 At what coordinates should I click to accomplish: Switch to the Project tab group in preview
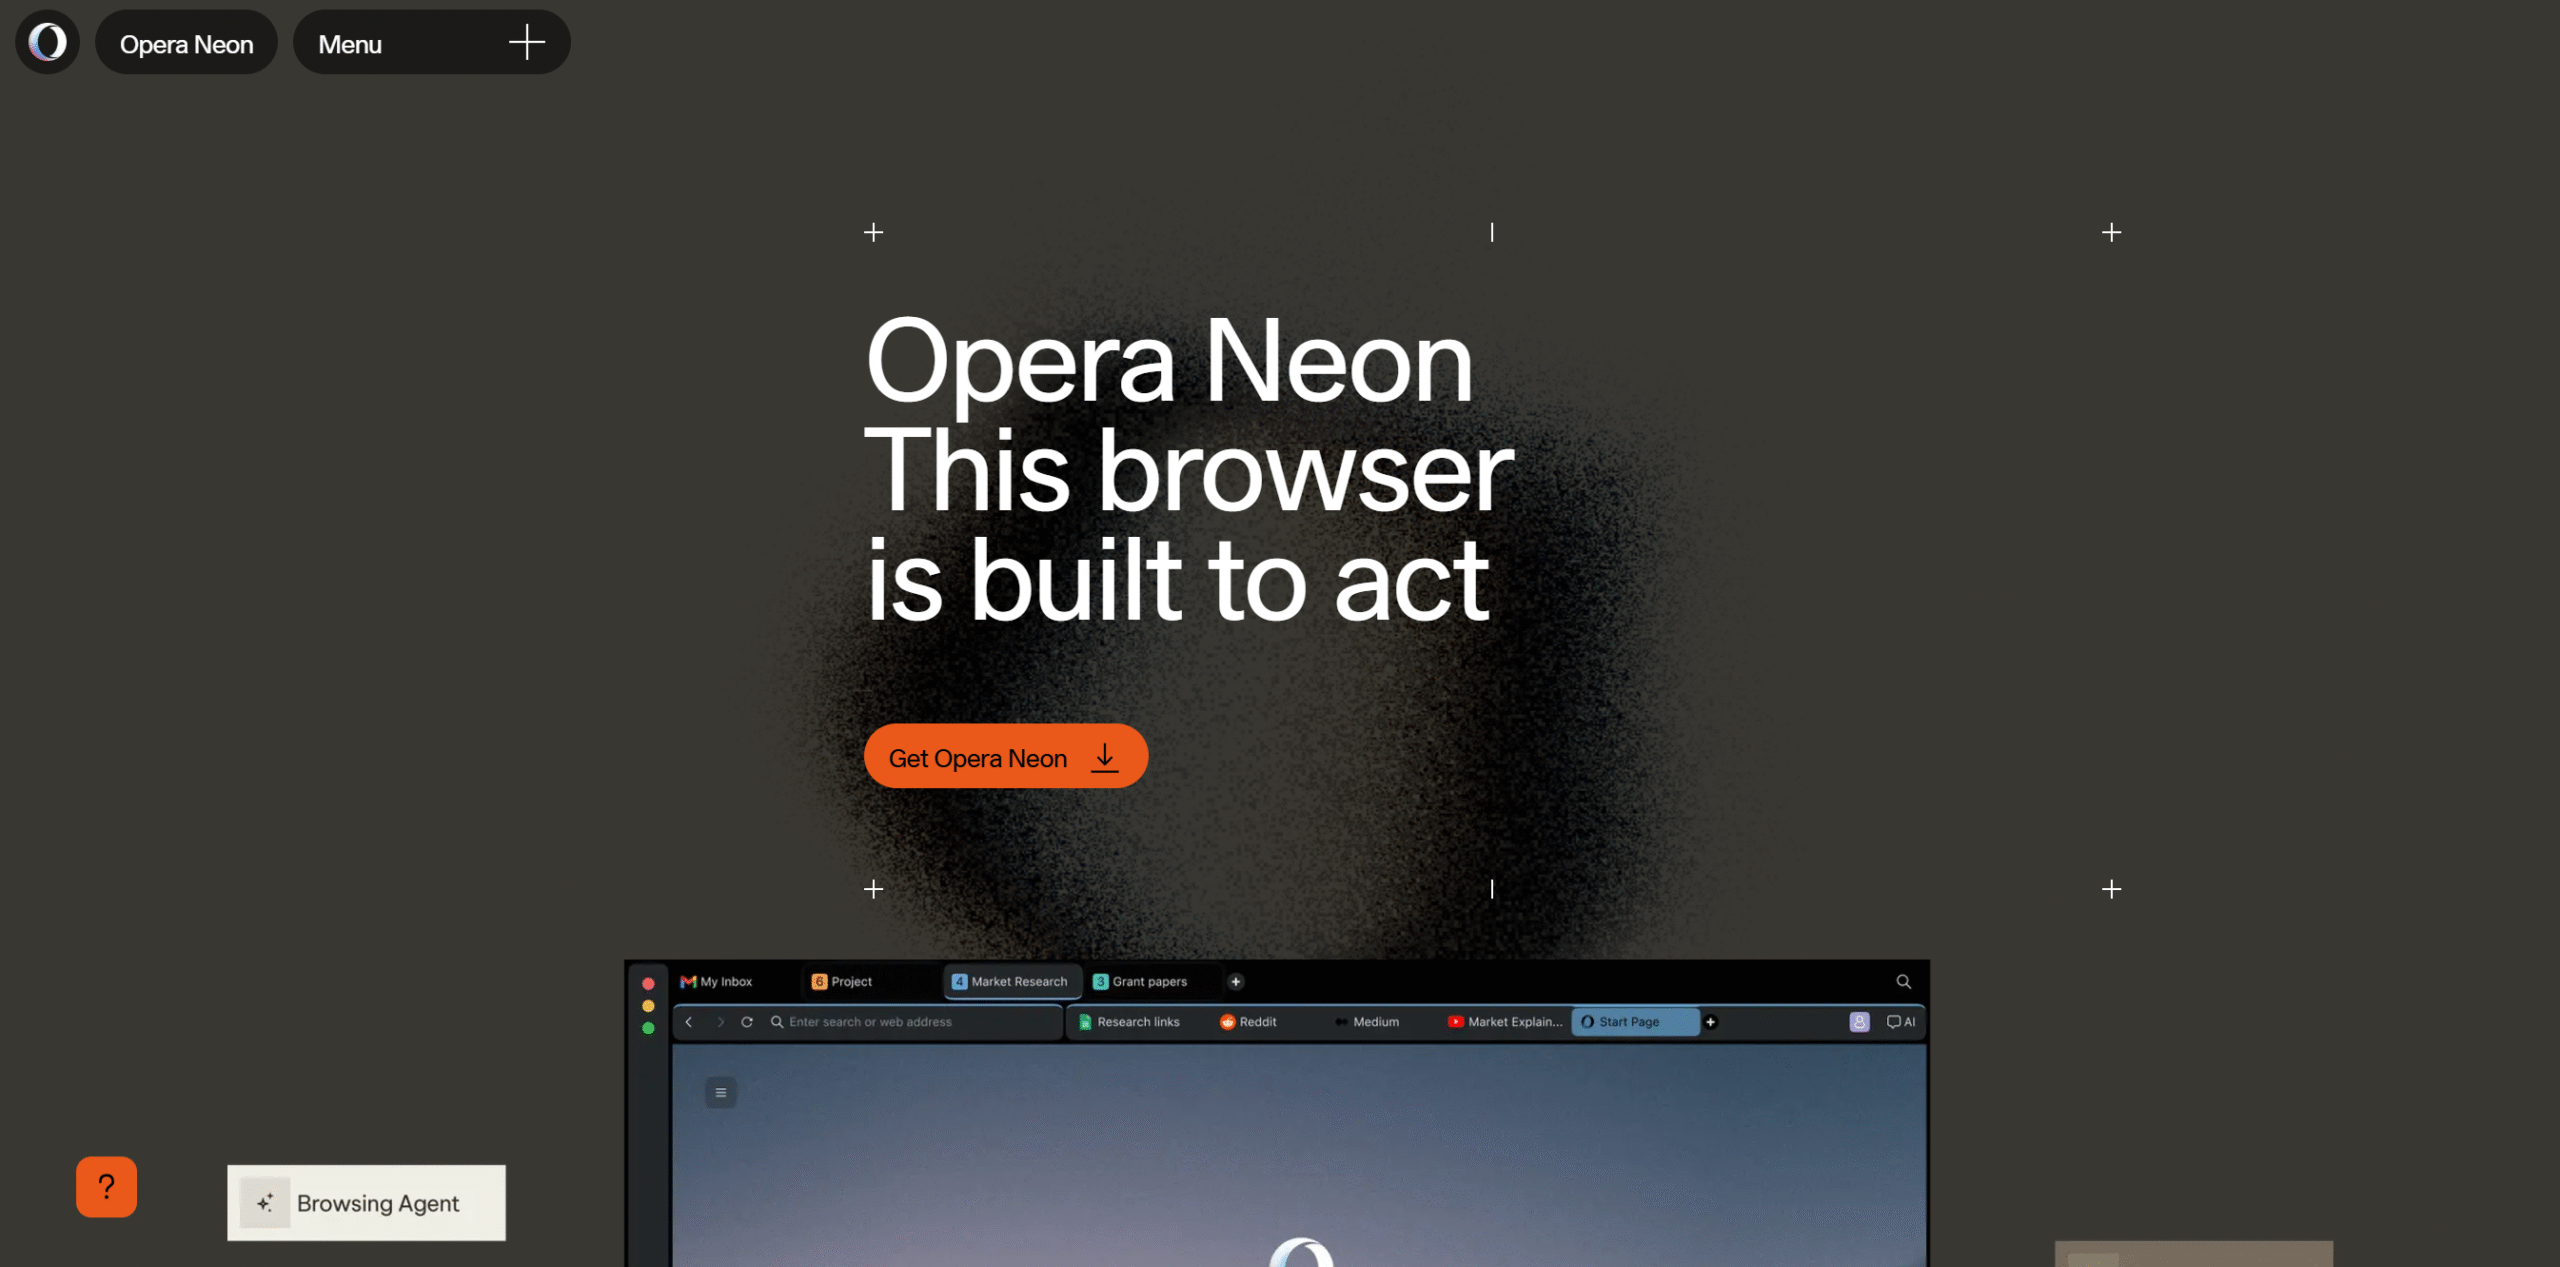[842, 982]
